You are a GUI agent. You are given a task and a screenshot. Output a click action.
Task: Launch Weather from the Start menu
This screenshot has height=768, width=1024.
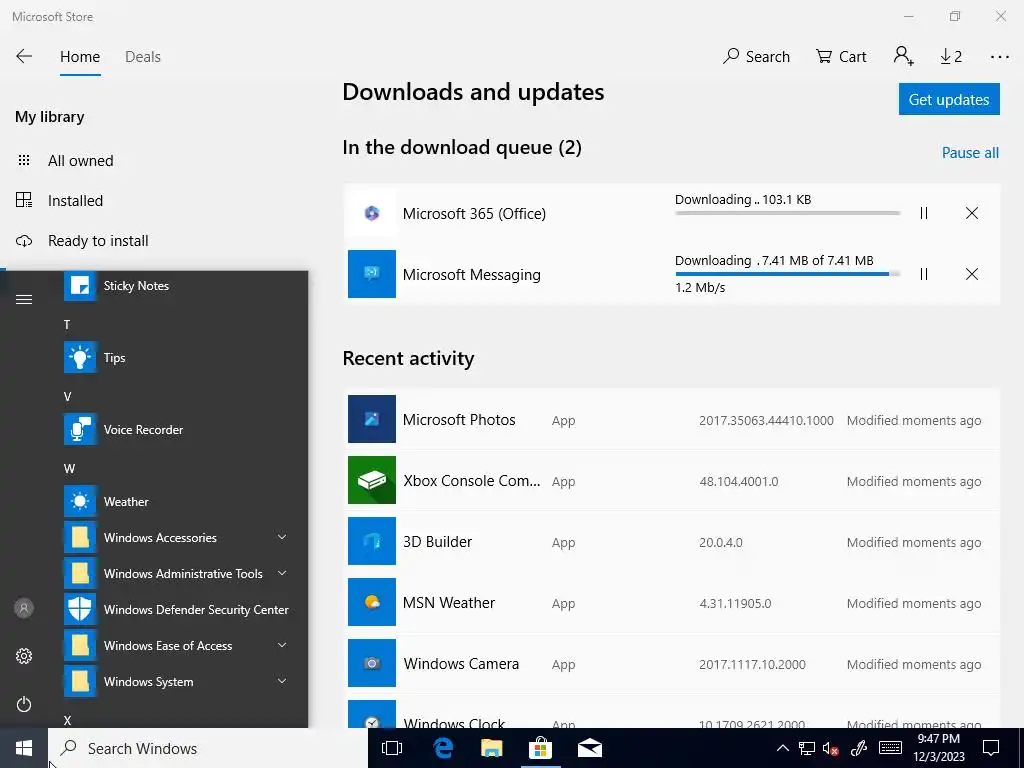176,502
